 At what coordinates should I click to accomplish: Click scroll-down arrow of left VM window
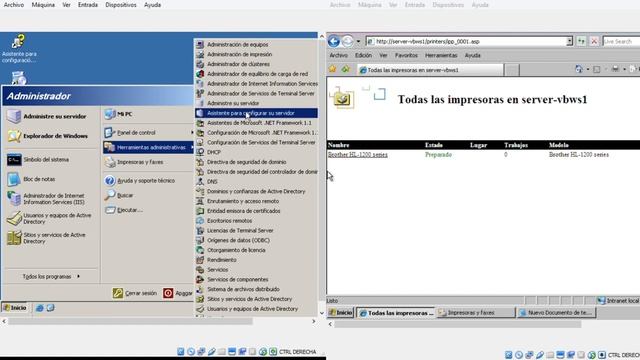point(322,313)
